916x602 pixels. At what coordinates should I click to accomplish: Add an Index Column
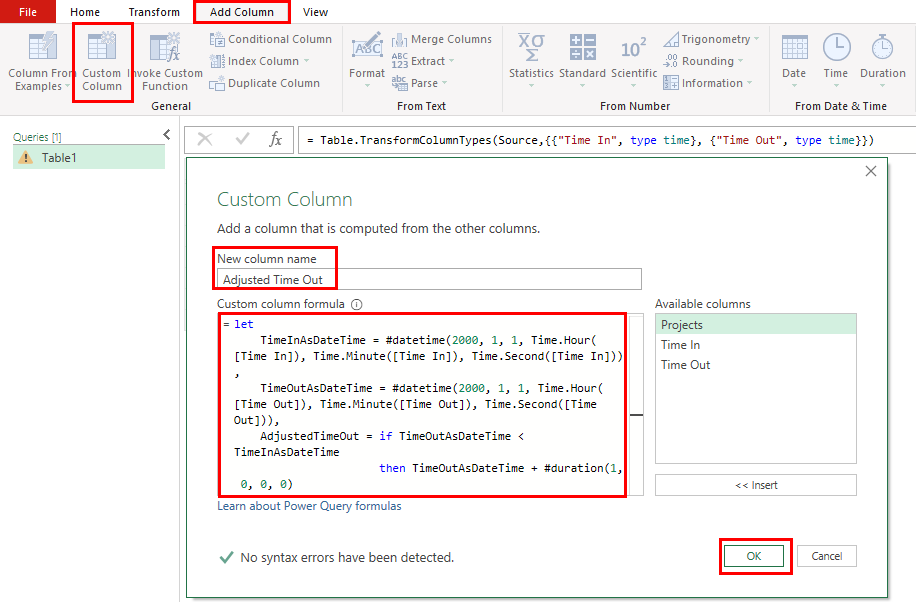[x=255, y=61]
